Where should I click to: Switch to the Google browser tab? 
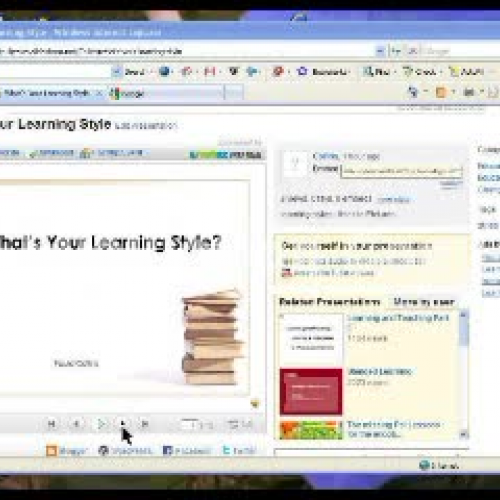click(x=166, y=93)
